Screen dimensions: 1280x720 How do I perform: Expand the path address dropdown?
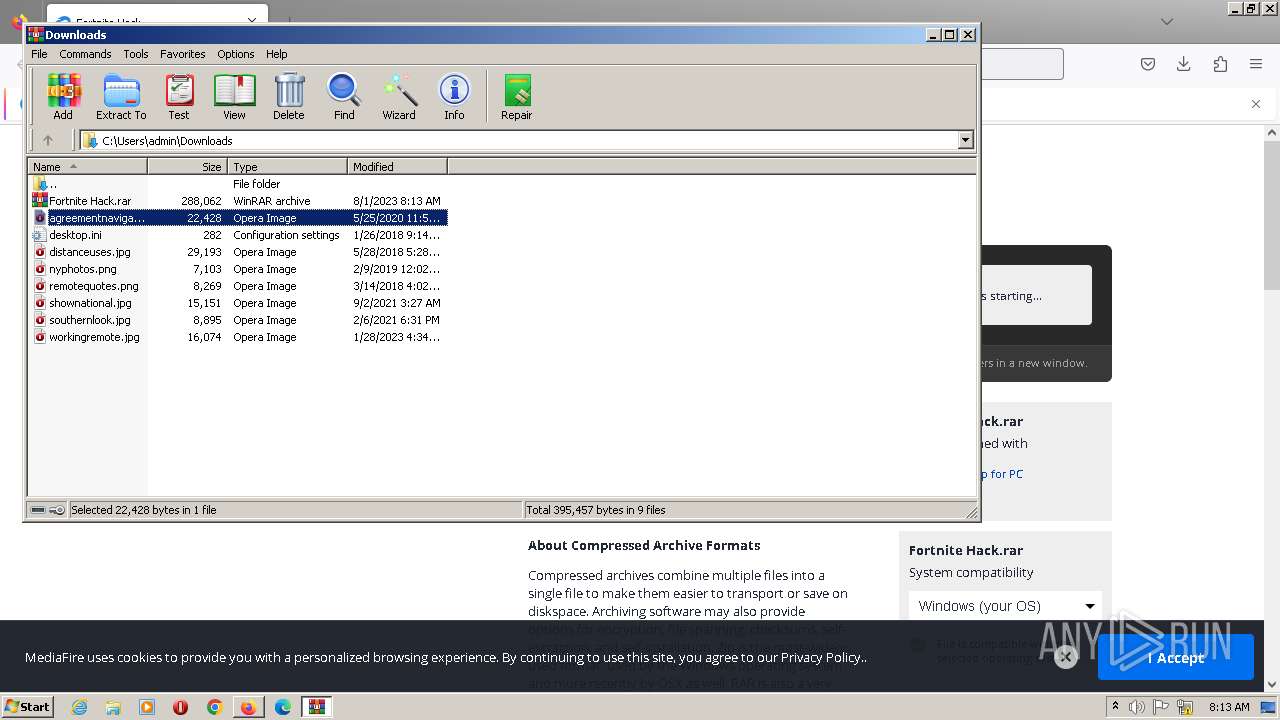[x=965, y=140]
